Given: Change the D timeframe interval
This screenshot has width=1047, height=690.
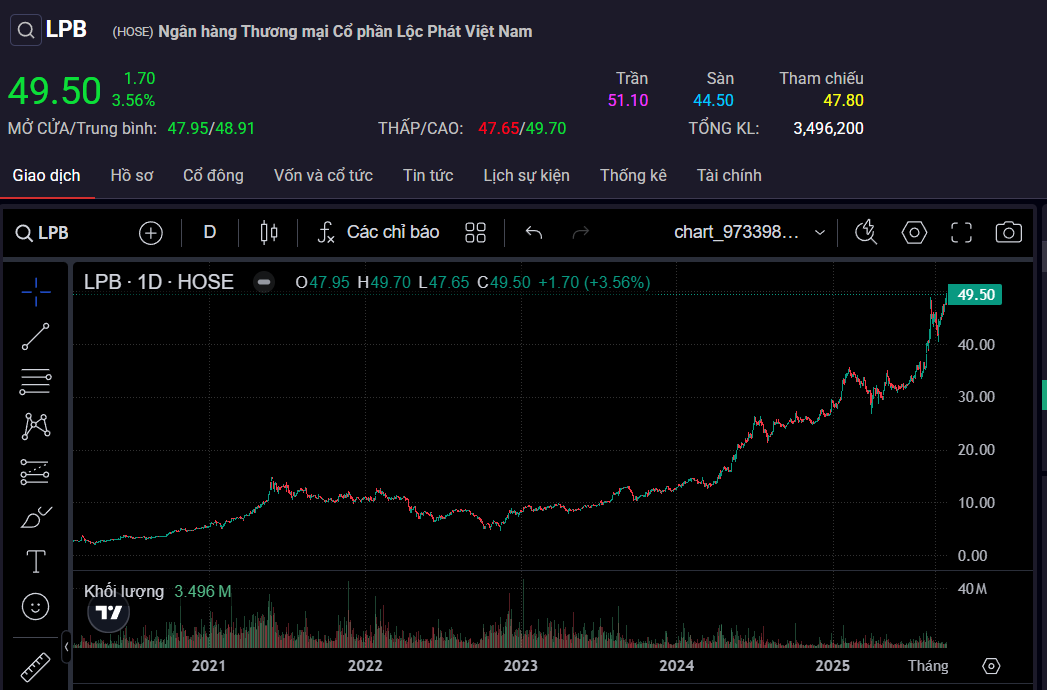Looking at the screenshot, I should pyautogui.click(x=210, y=233).
